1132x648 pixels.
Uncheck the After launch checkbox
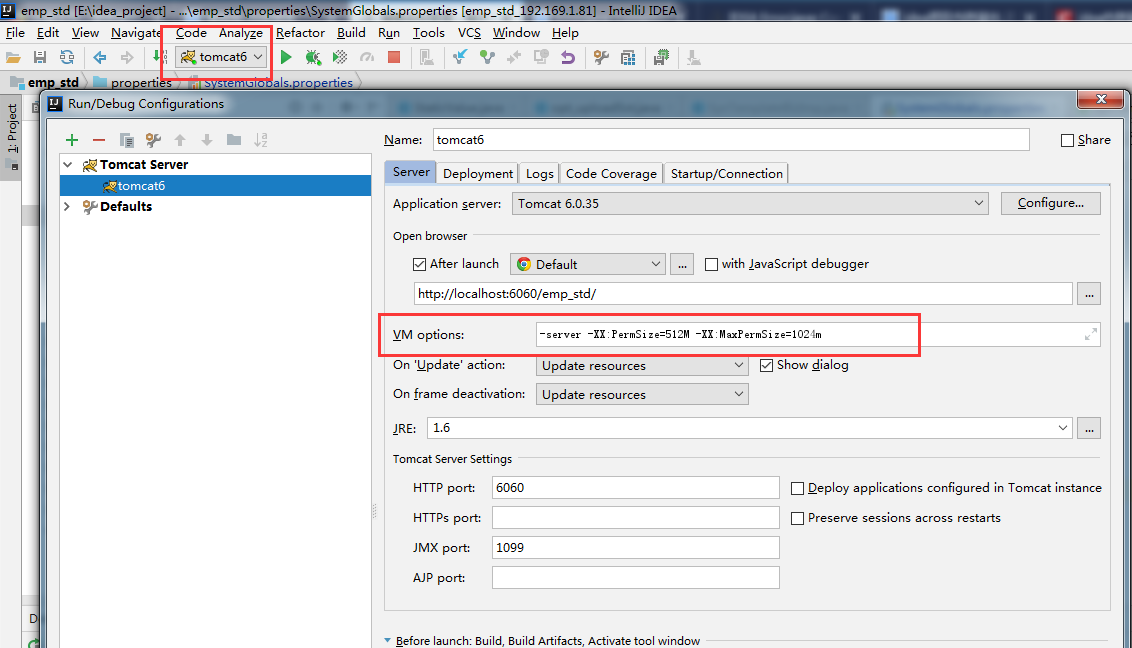[x=419, y=264]
